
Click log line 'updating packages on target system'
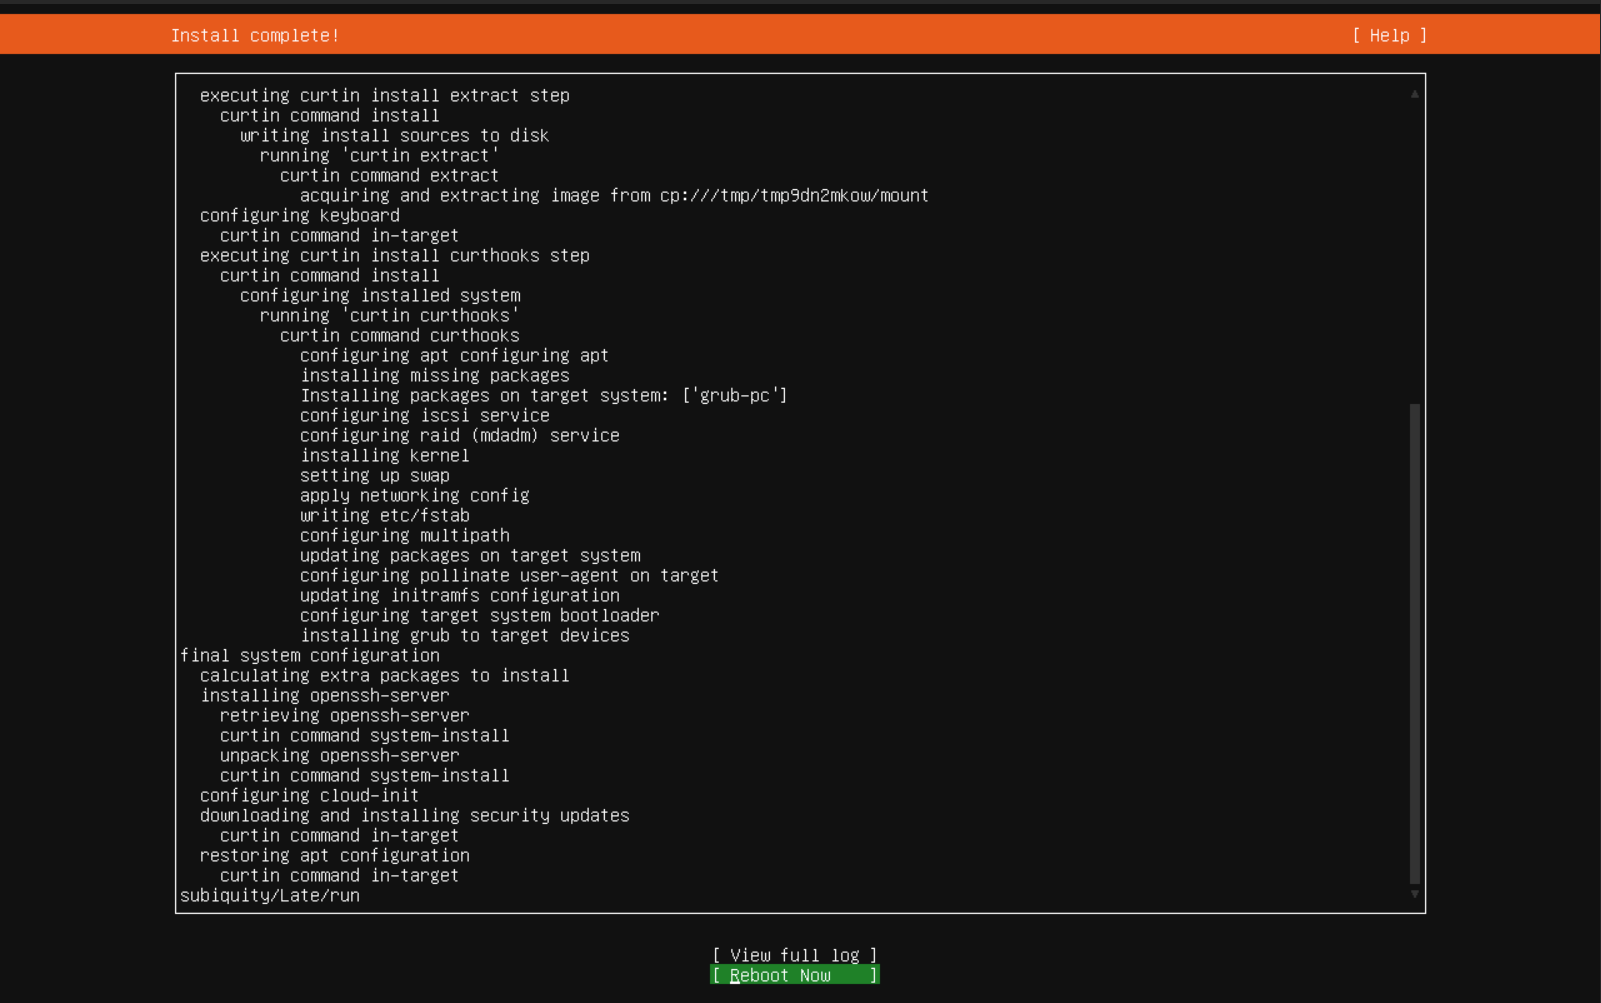(470, 555)
